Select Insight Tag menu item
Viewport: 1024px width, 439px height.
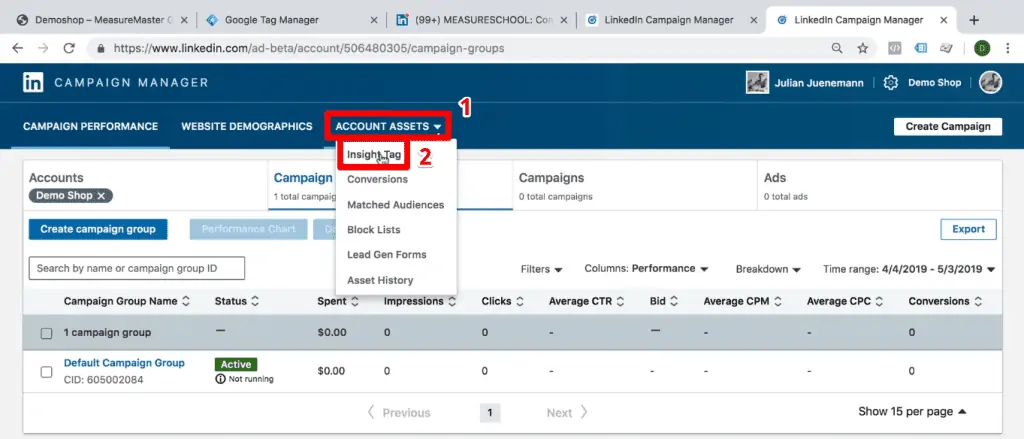tap(374, 155)
